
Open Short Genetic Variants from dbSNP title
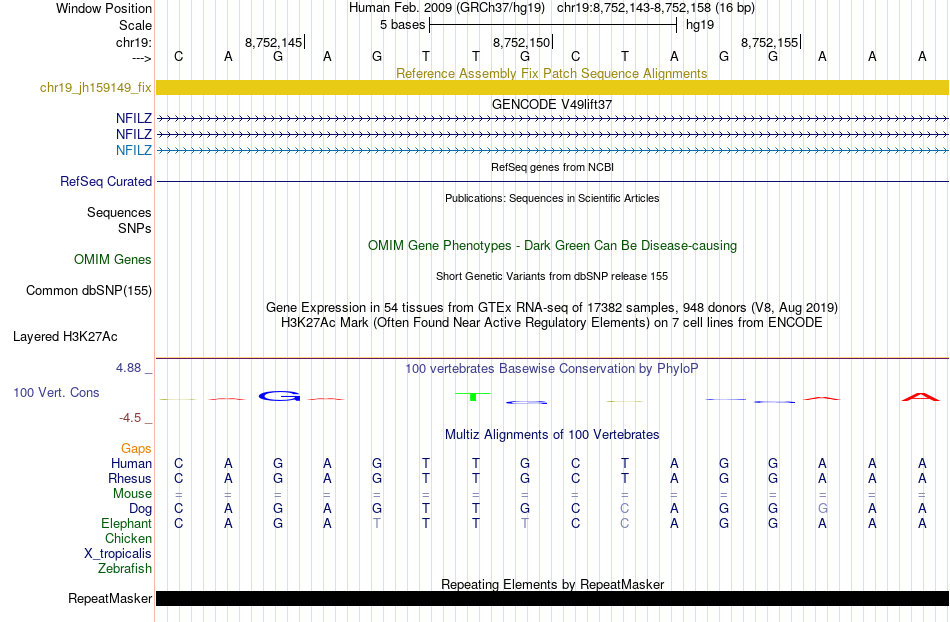tap(552, 276)
